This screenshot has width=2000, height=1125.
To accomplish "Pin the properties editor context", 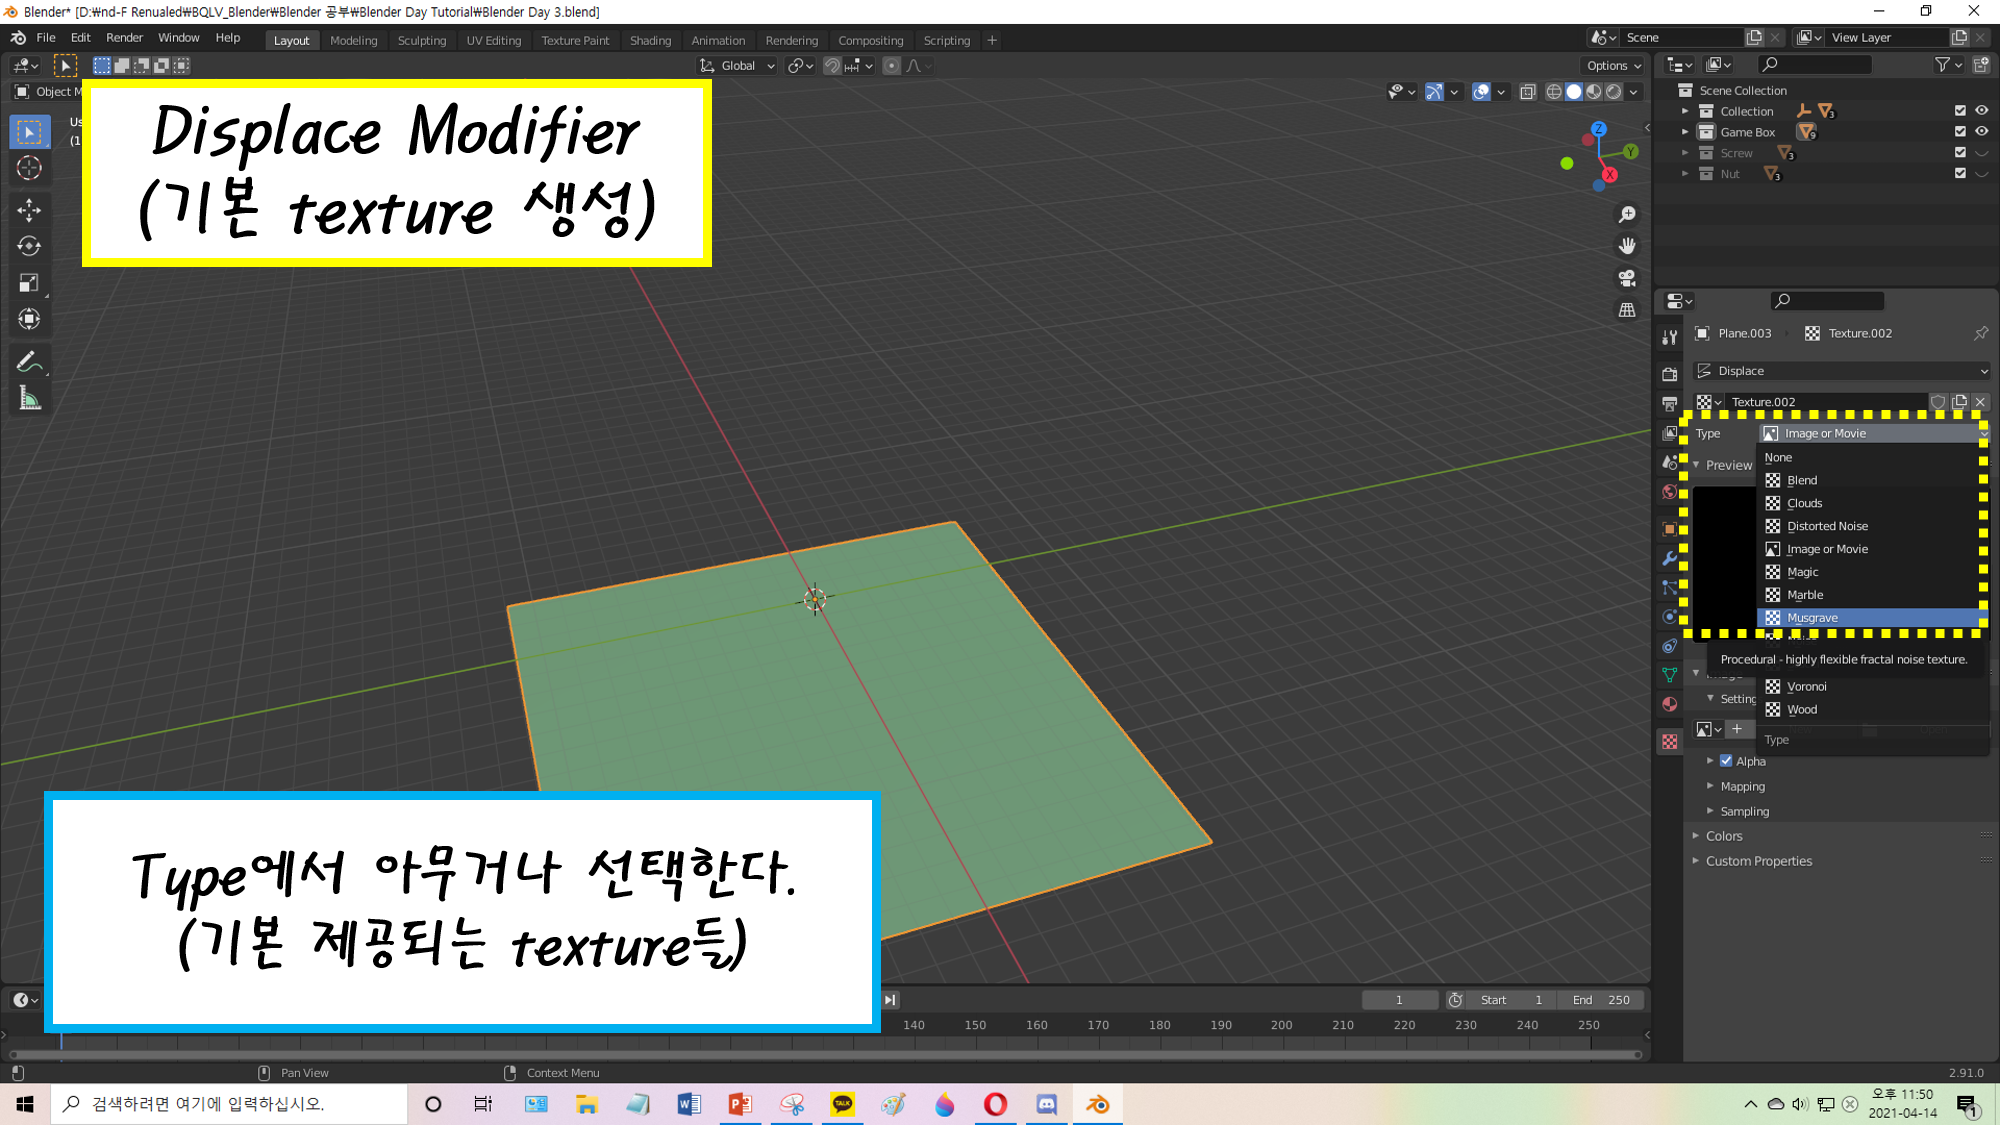I will tap(1981, 333).
